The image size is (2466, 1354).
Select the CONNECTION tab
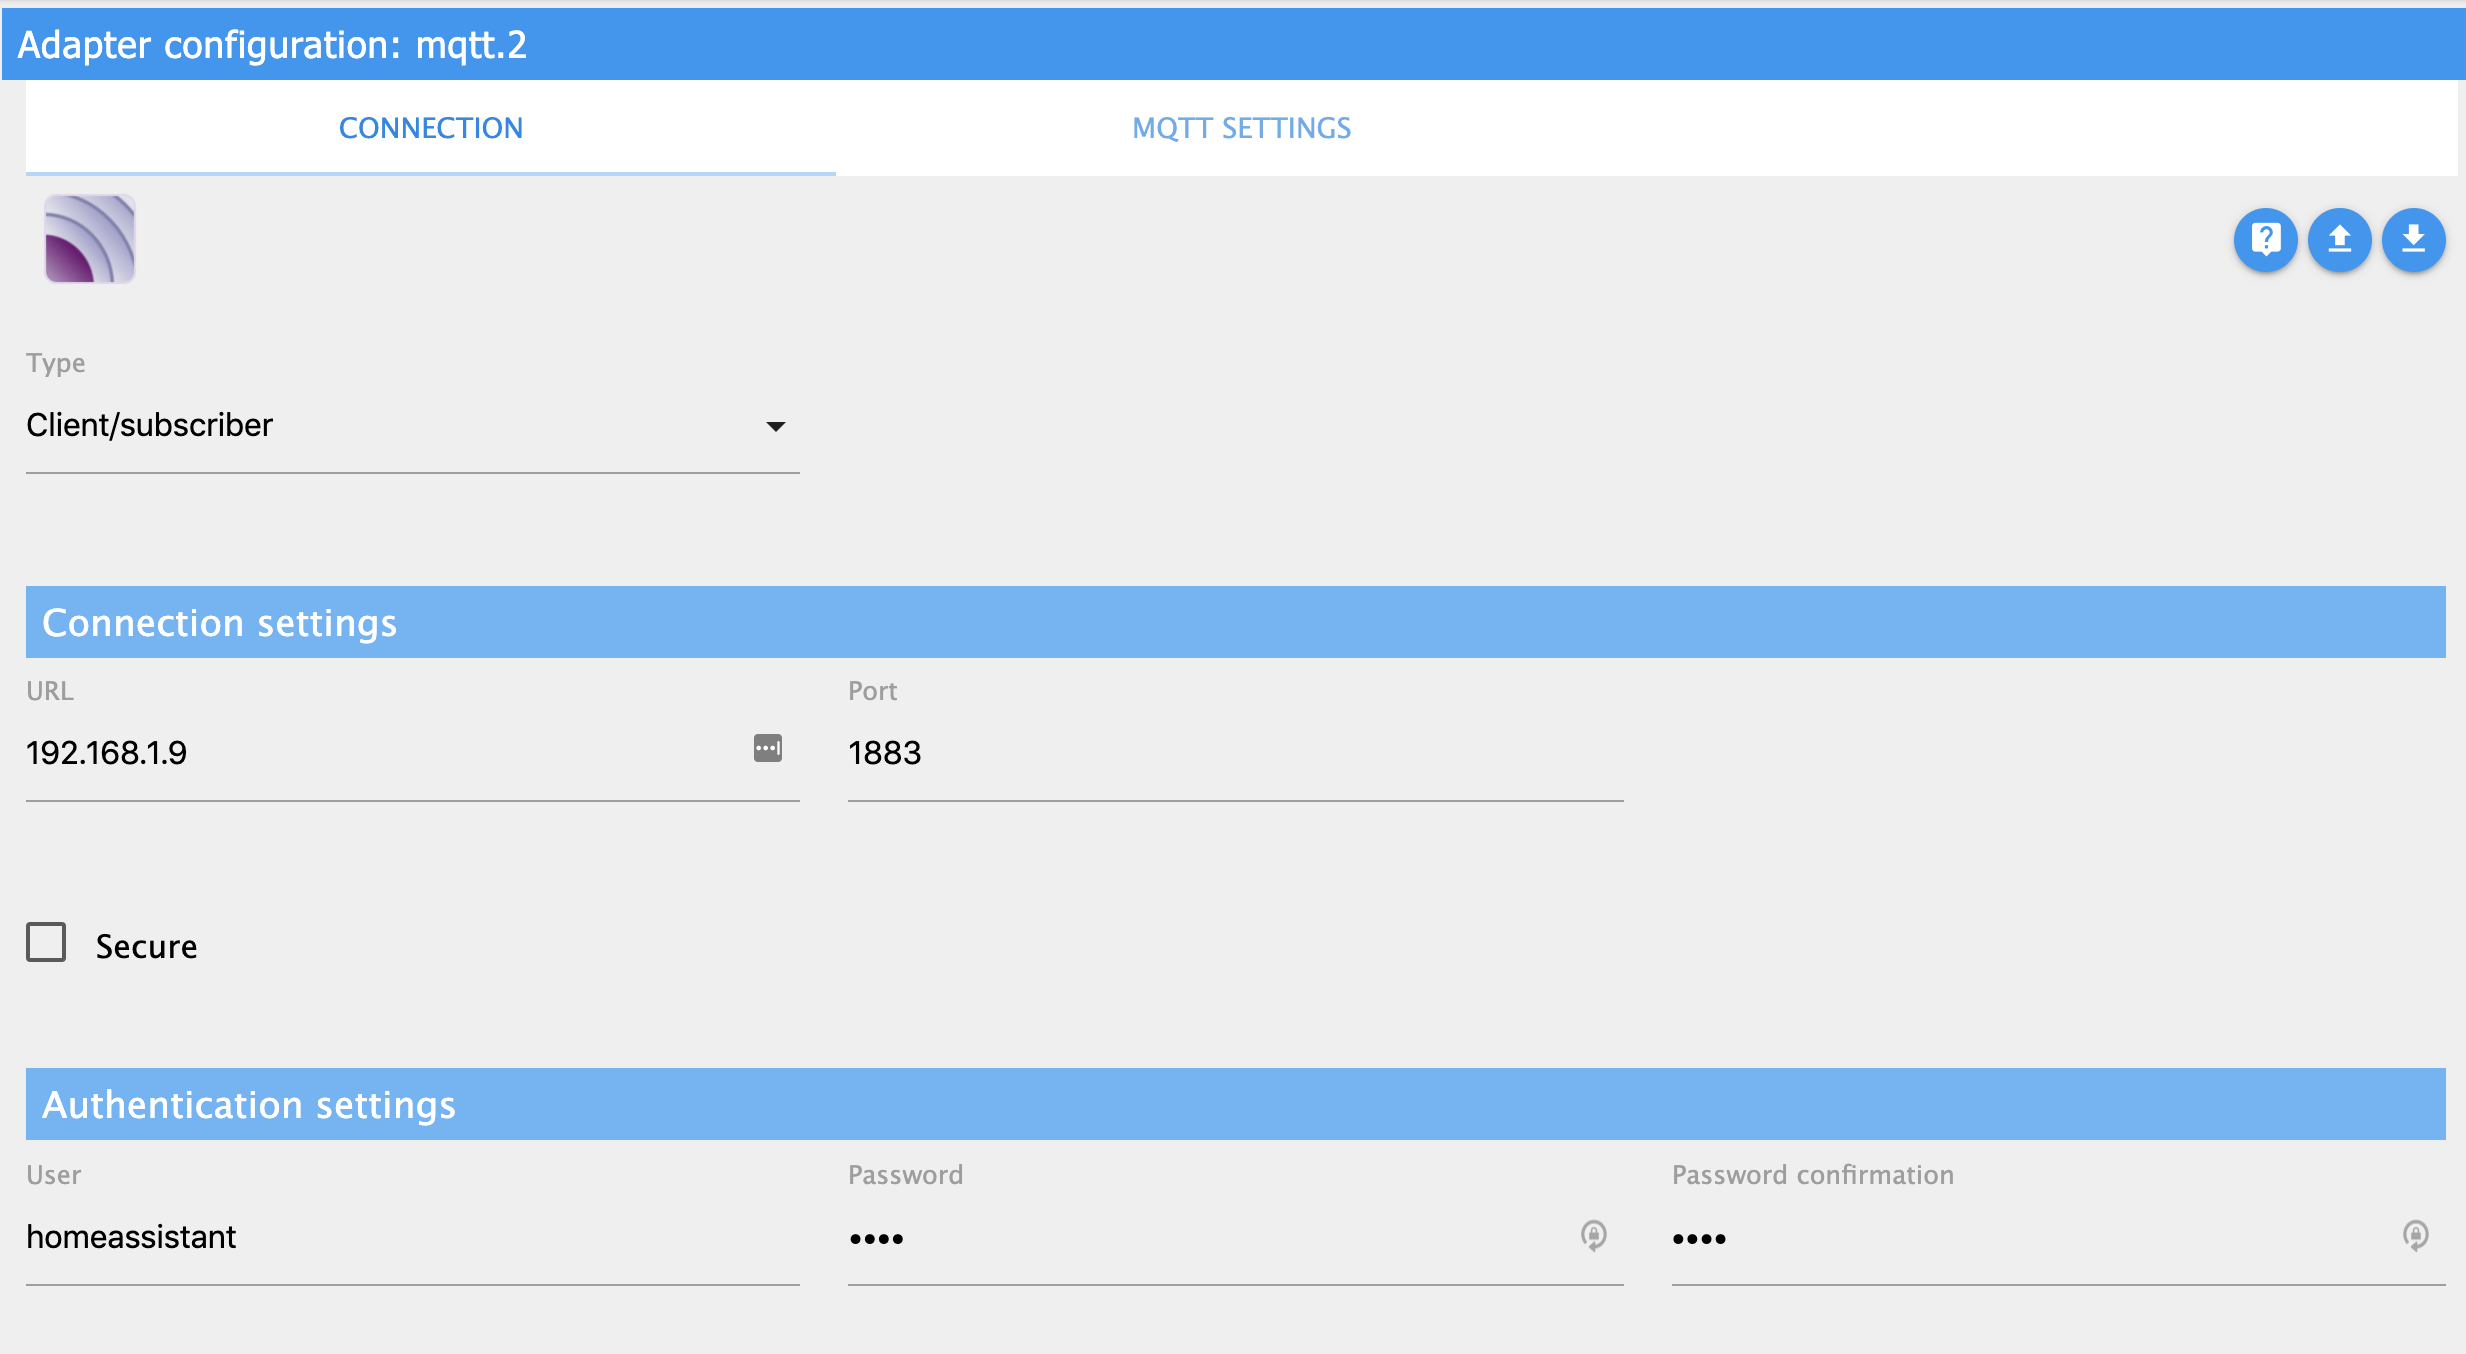click(430, 128)
